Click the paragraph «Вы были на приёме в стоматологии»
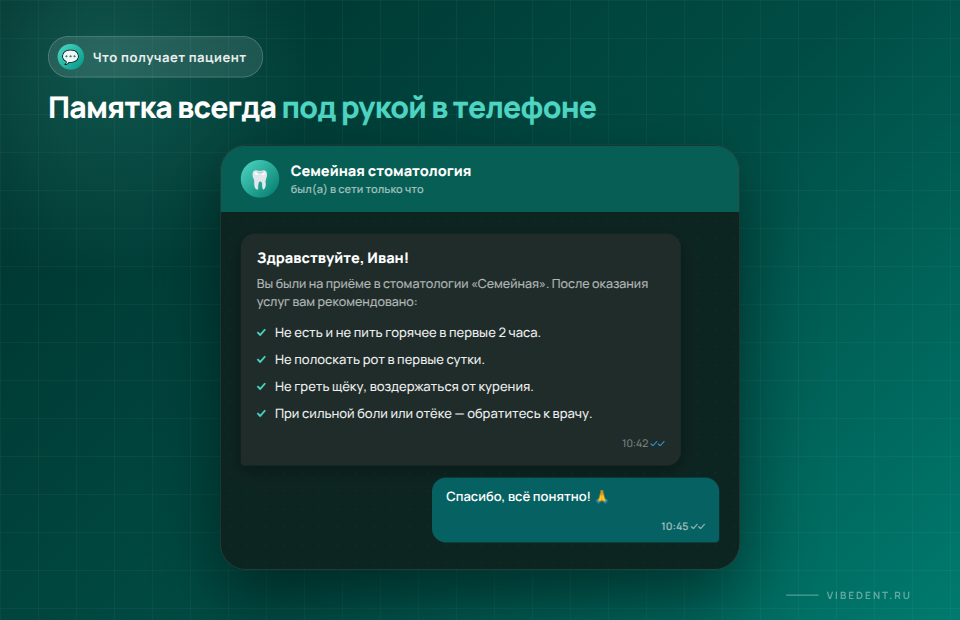 coord(452,293)
